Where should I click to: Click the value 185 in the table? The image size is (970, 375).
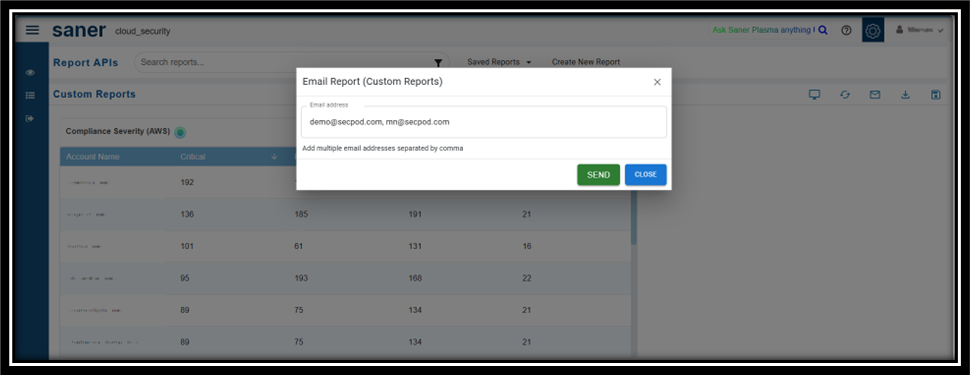click(x=301, y=214)
